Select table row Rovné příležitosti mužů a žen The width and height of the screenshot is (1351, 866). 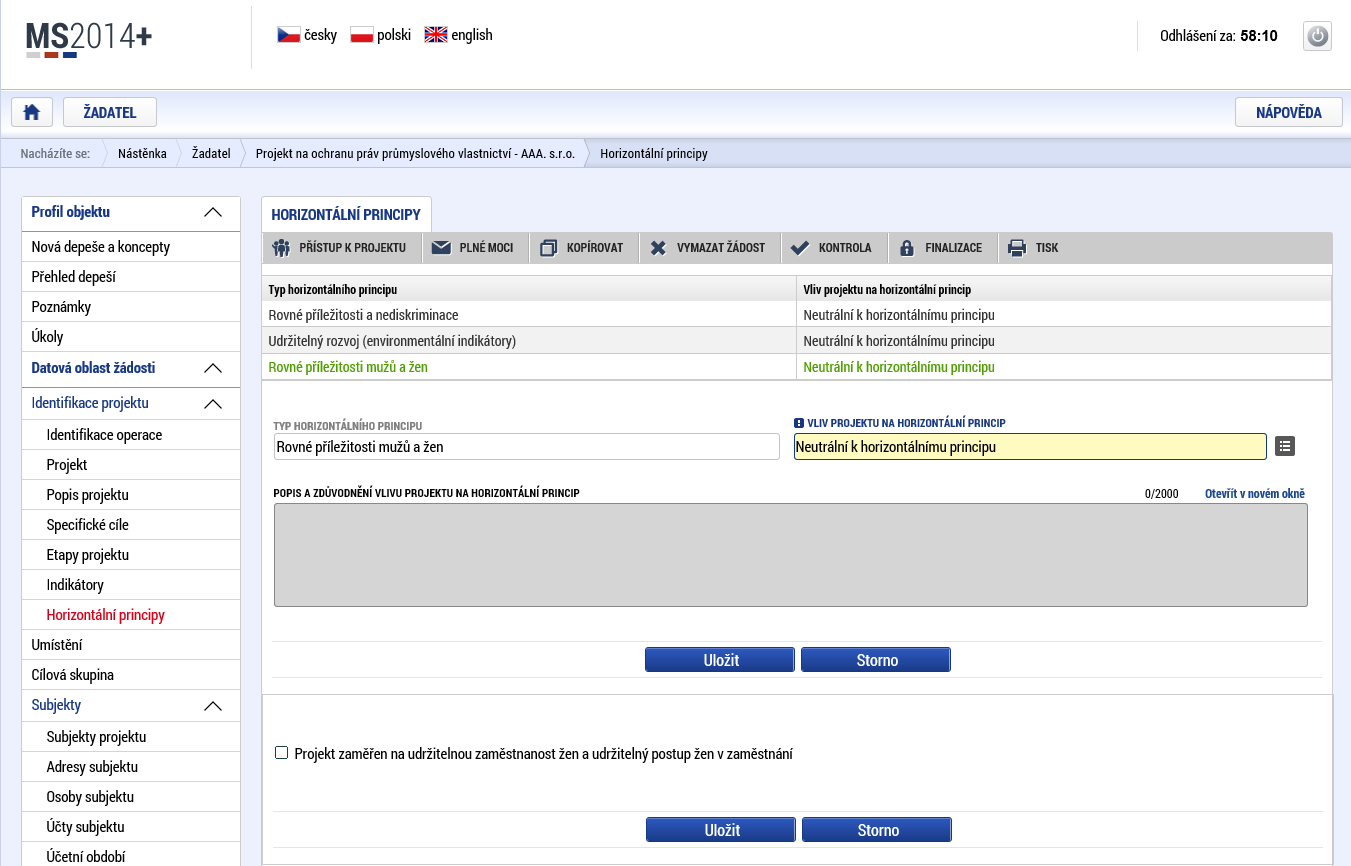tap(797, 367)
